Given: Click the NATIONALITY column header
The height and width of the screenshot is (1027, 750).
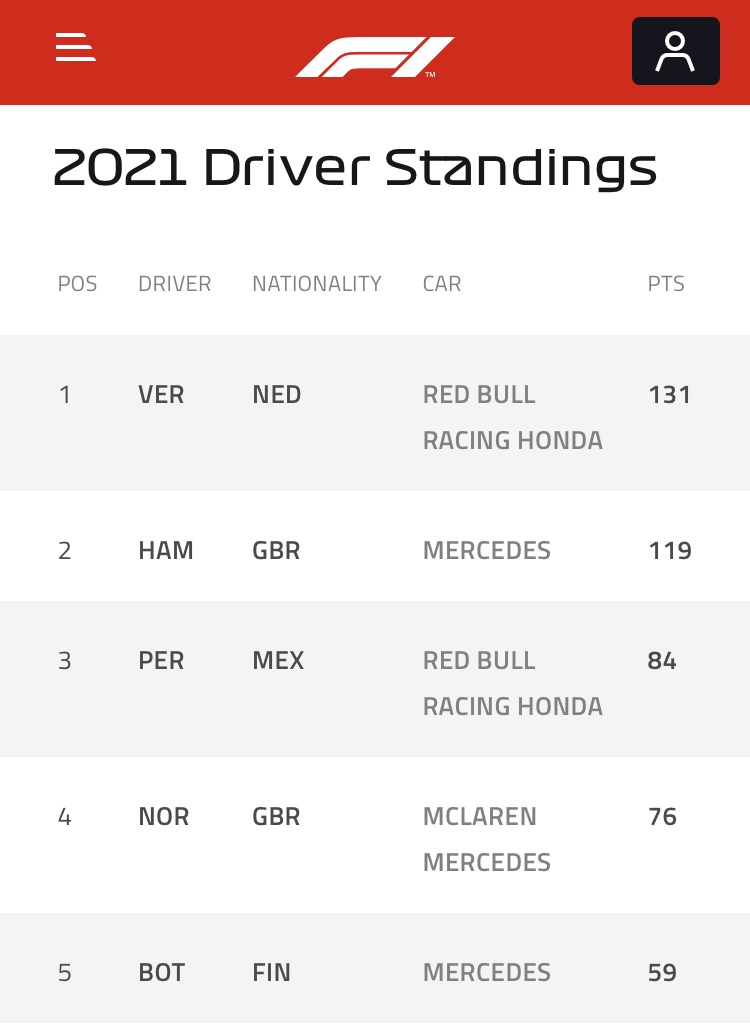Looking at the screenshot, I should coord(317,284).
